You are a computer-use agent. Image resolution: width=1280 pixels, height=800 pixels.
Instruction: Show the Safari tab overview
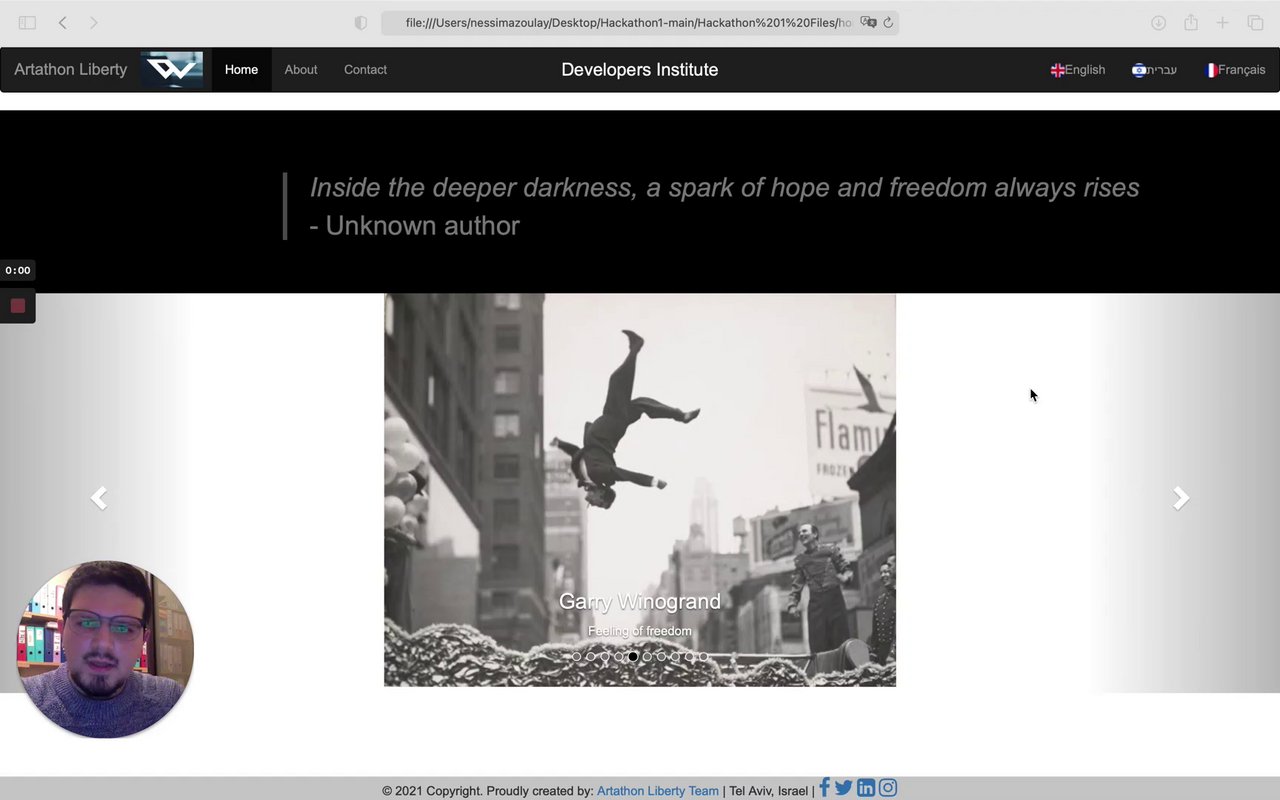(1255, 22)
